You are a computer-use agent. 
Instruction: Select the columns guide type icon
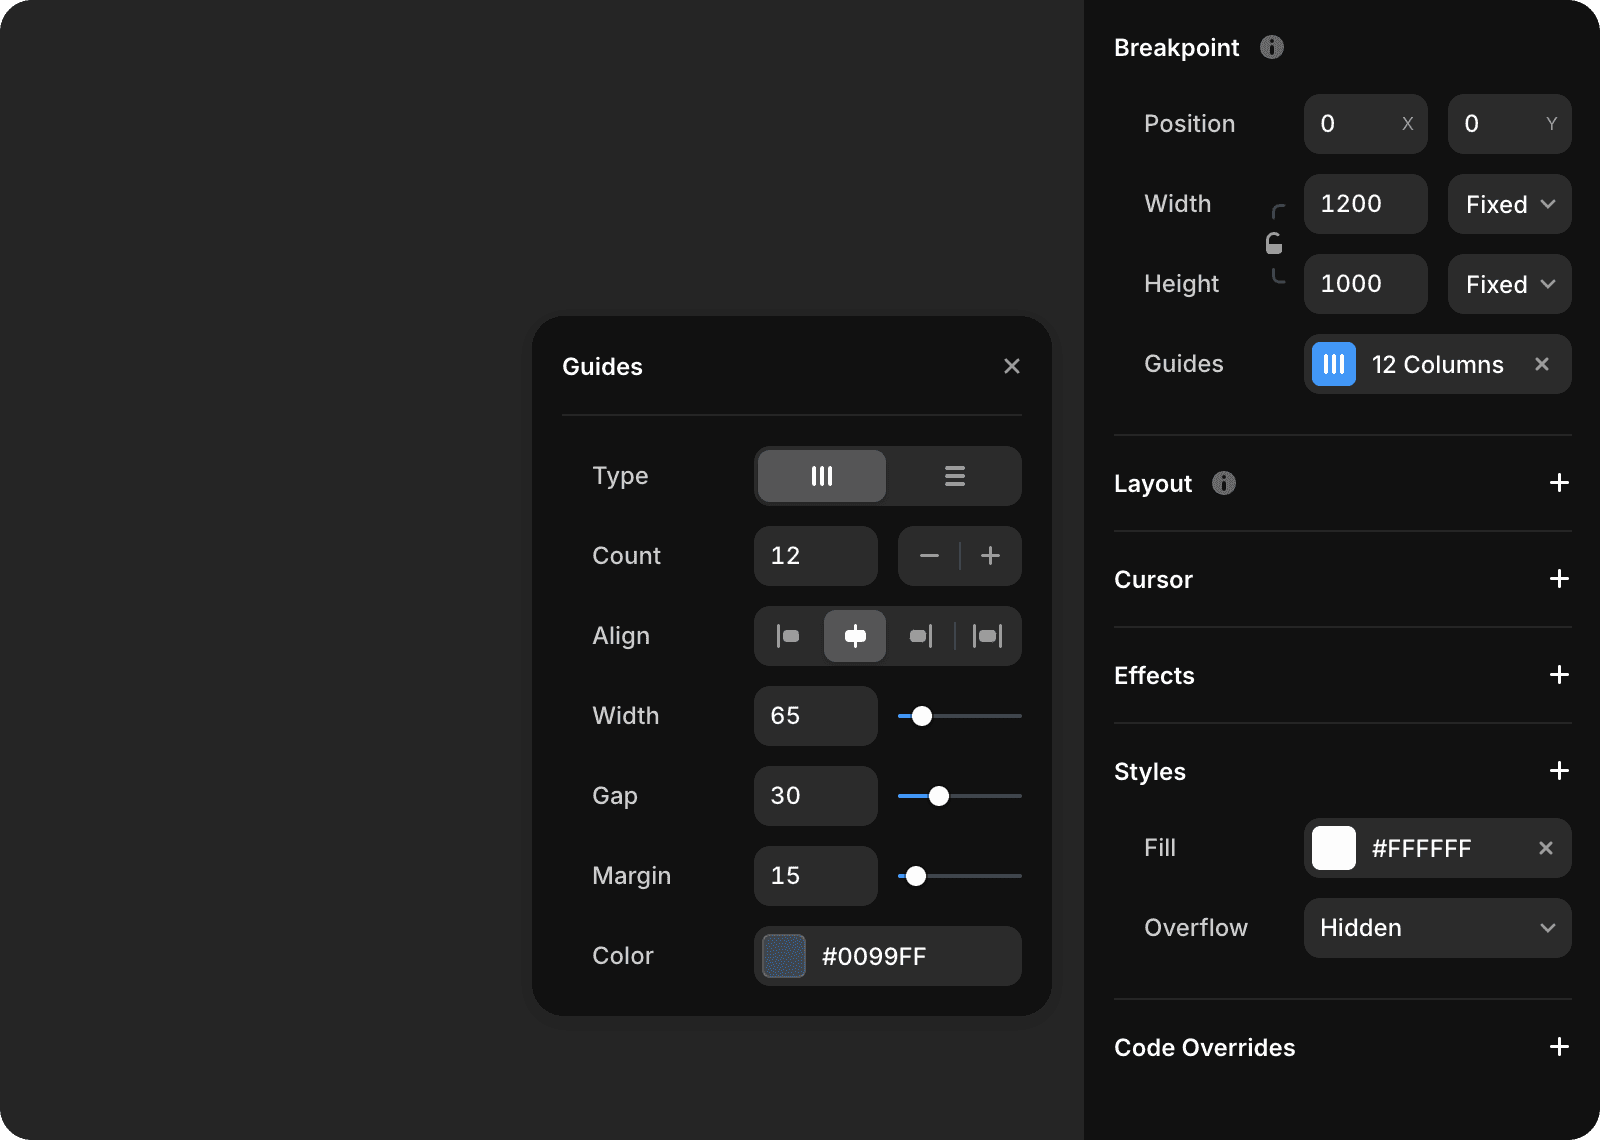pyautogui.click(x=821, y=476)
